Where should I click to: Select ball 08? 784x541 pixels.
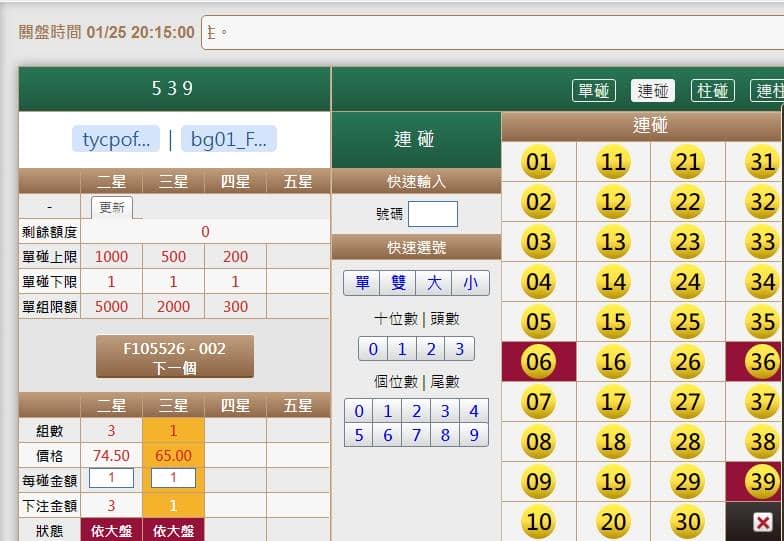(538, 442)
